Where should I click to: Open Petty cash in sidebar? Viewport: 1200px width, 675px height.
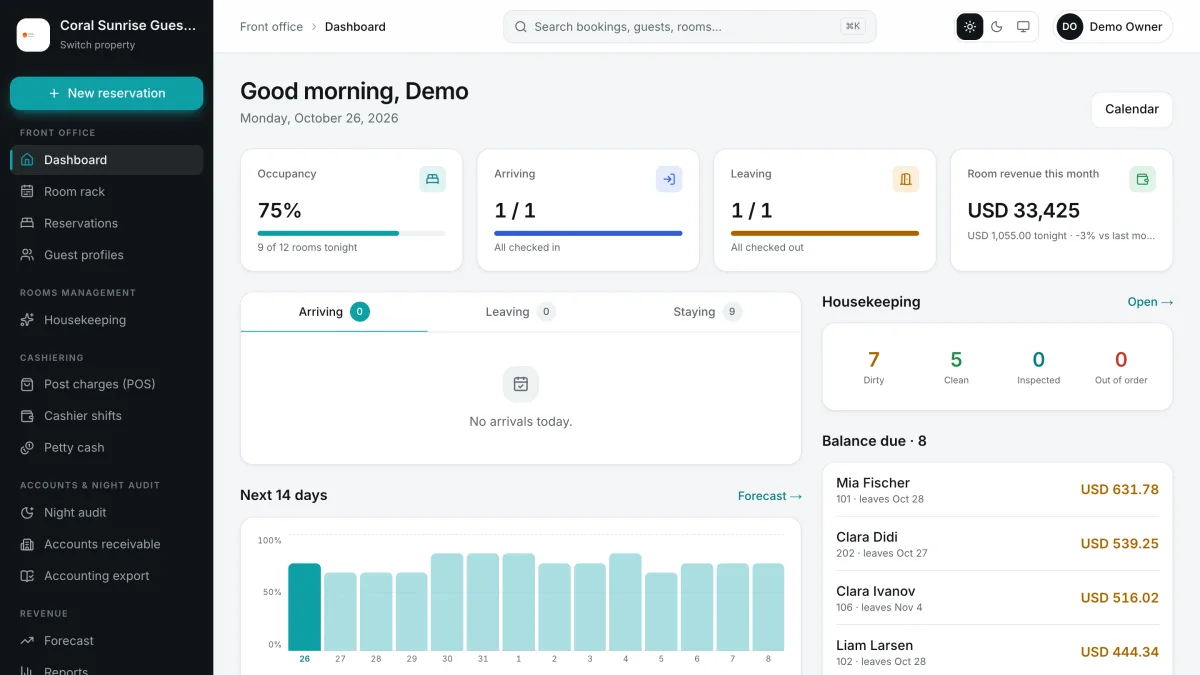107,448
